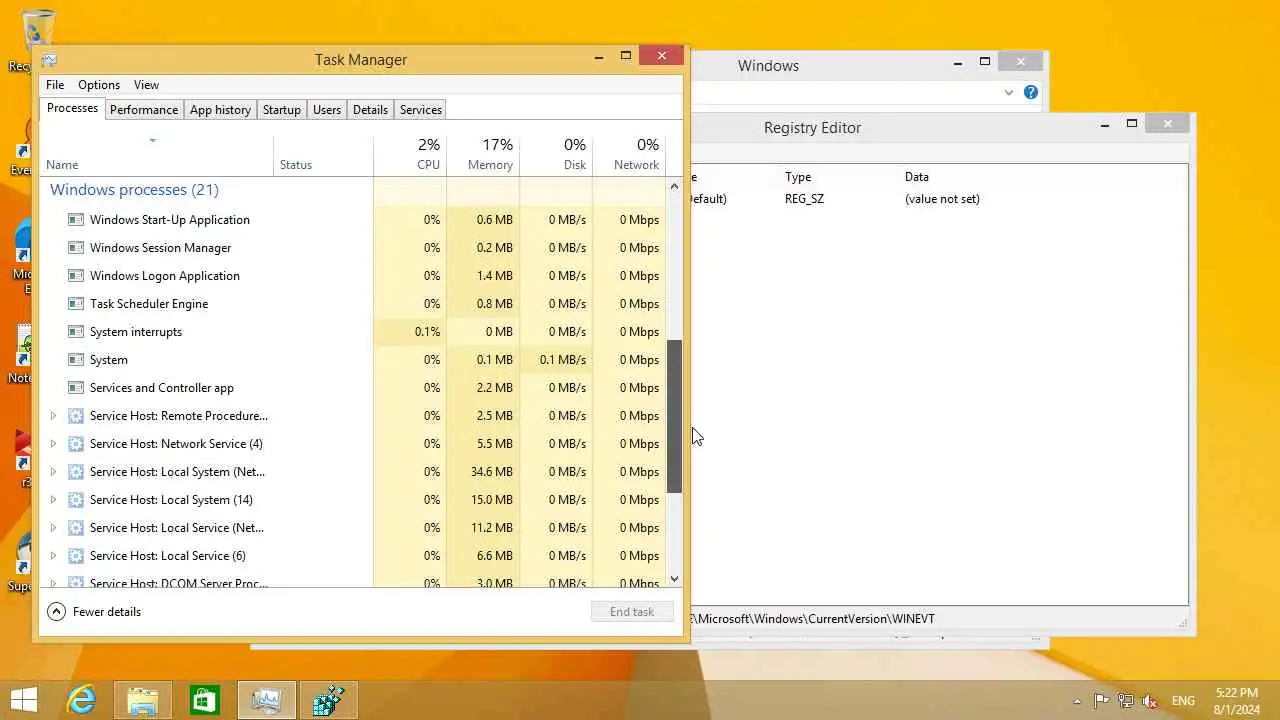Switch to the Services tab
Viewport: 1280px width, 720px height.
pos(421,110)
